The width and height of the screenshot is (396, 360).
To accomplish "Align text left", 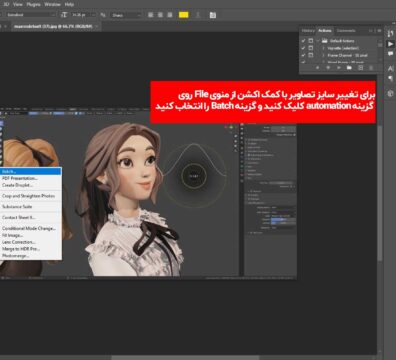I will click(151, 15).
